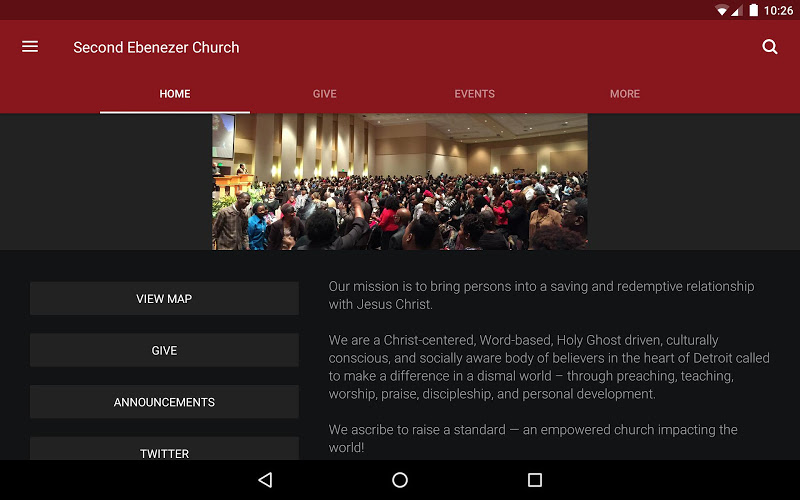This screenshot has width=800, height=500.
Task: Open the hamburger navigation menu
Action: click(30, 47)
